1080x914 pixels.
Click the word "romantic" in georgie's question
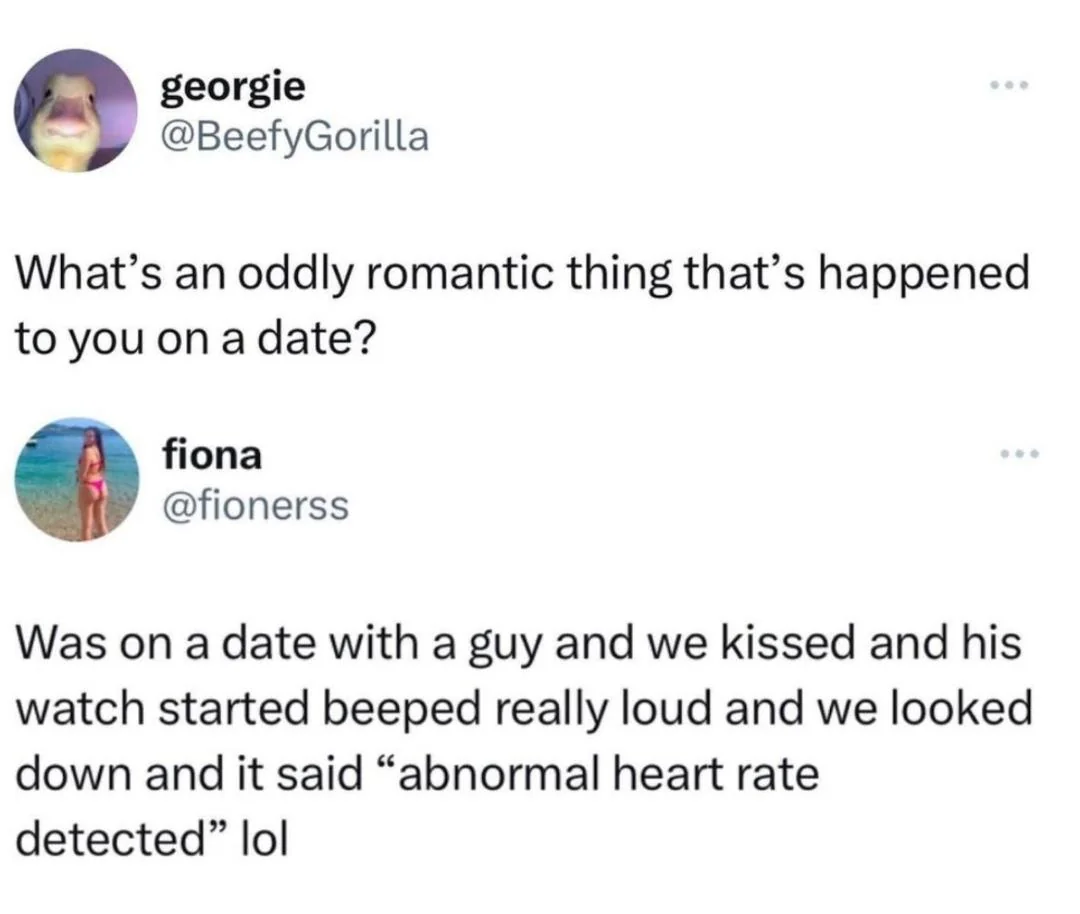459,274
